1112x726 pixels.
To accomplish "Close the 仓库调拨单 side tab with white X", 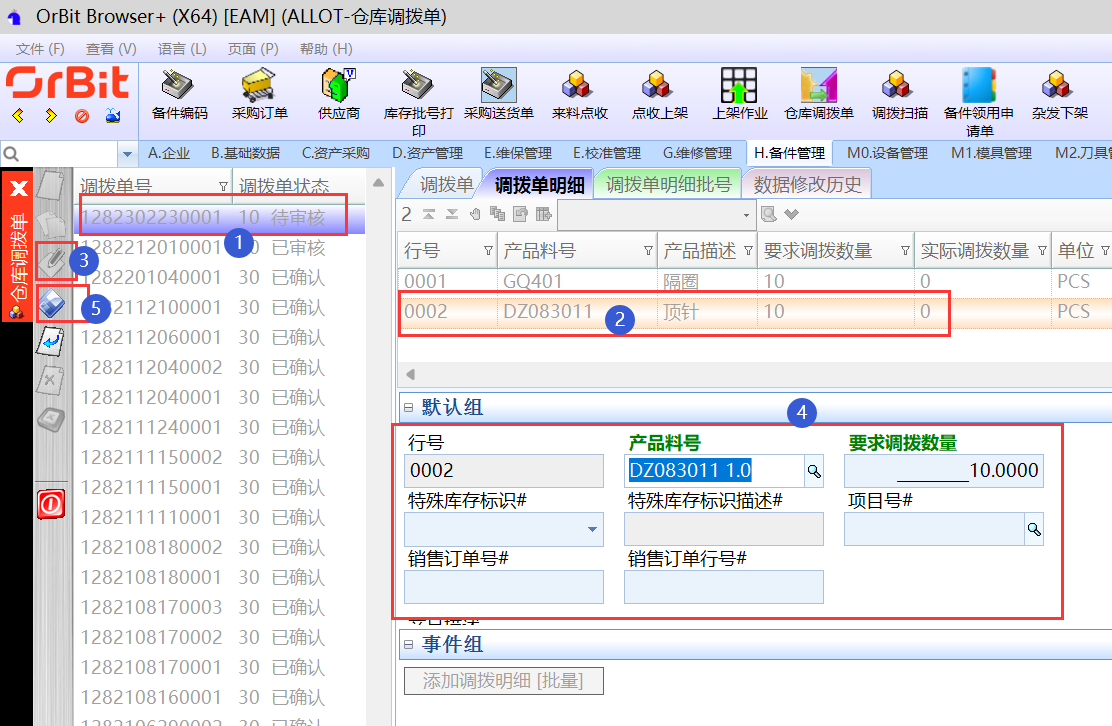I will coord(18,189).
